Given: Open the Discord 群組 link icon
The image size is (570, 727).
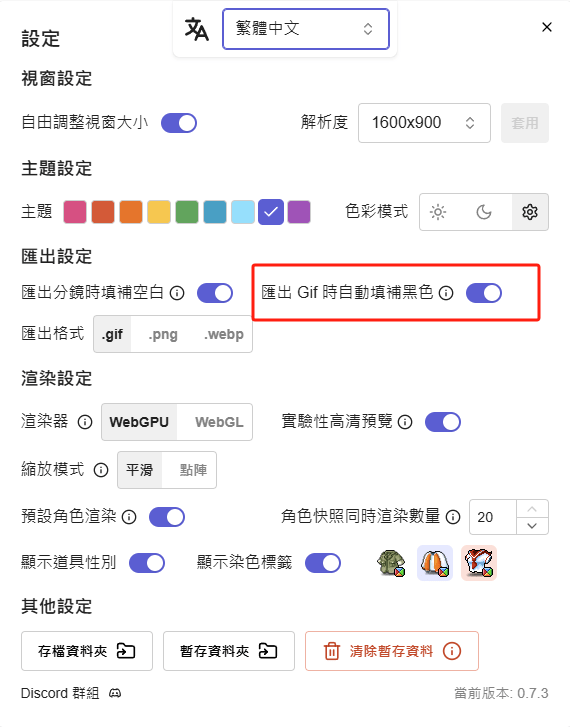Looking at the screenshot, I should click(115, 694).
